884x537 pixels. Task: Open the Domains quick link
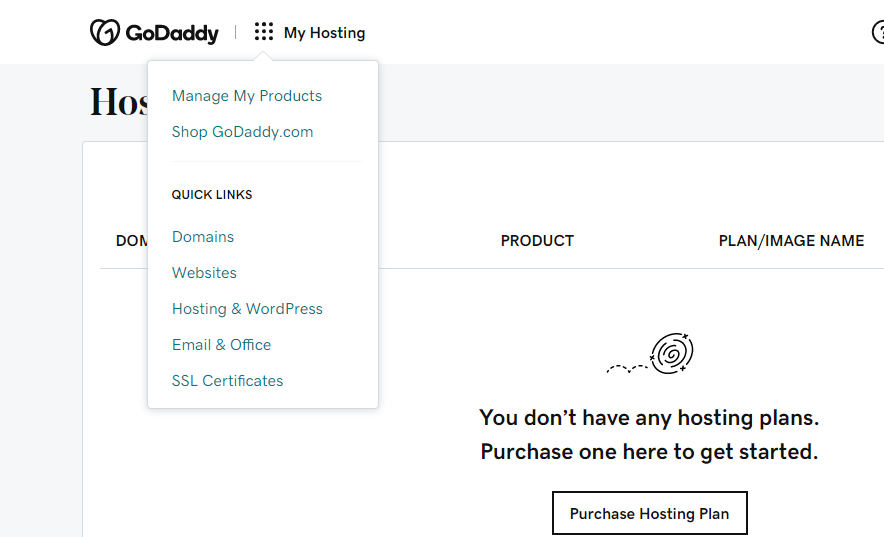pyautogui.click(x=203, y=237)
